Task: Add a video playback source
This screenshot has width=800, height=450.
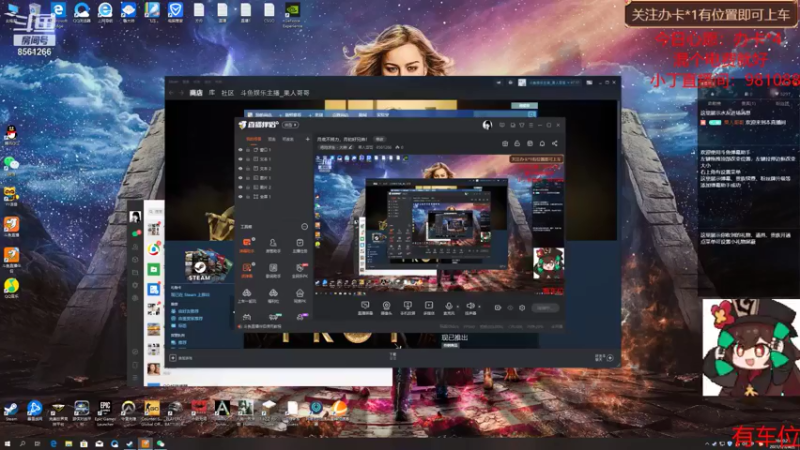Action: coord(429,308)
